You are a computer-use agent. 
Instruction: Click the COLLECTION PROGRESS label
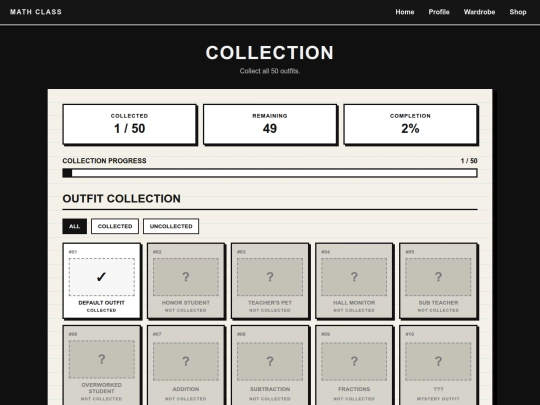pyautogui.click(x=104, y=161)
